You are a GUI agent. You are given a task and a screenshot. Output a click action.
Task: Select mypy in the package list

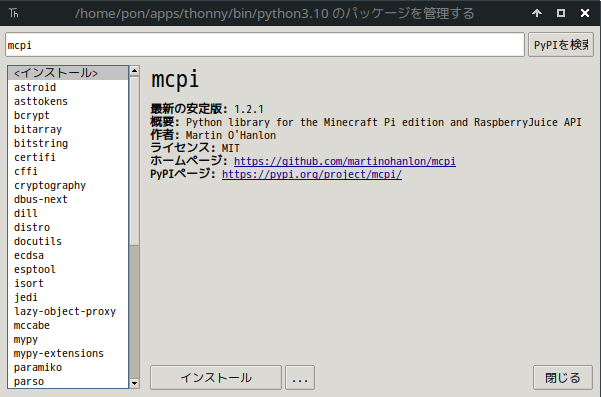click(68, 340)
